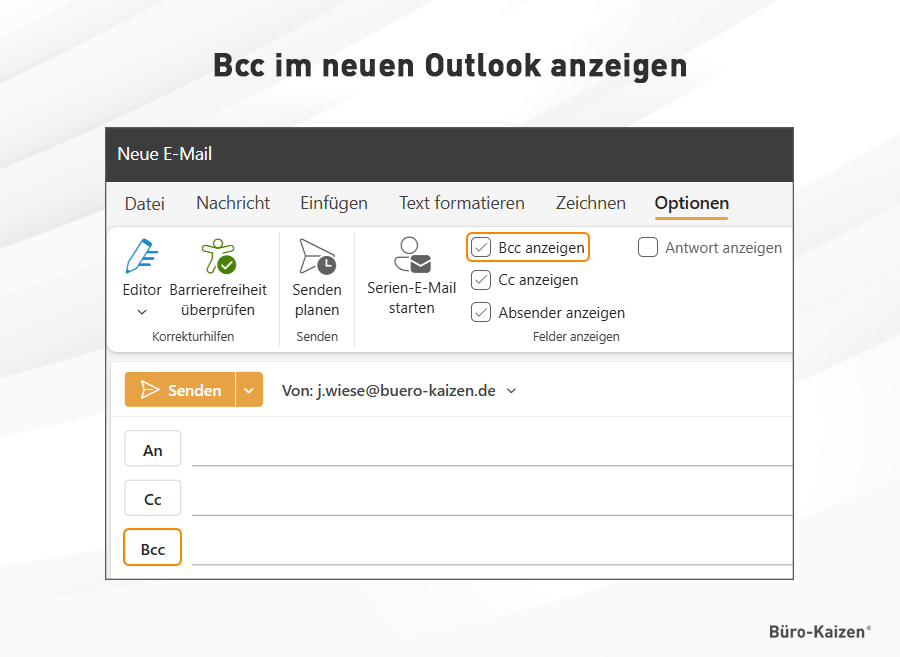This screenshot has width=900, height=657.
Task: Click the Editor pen icon
Action: (x=142, y=257)
